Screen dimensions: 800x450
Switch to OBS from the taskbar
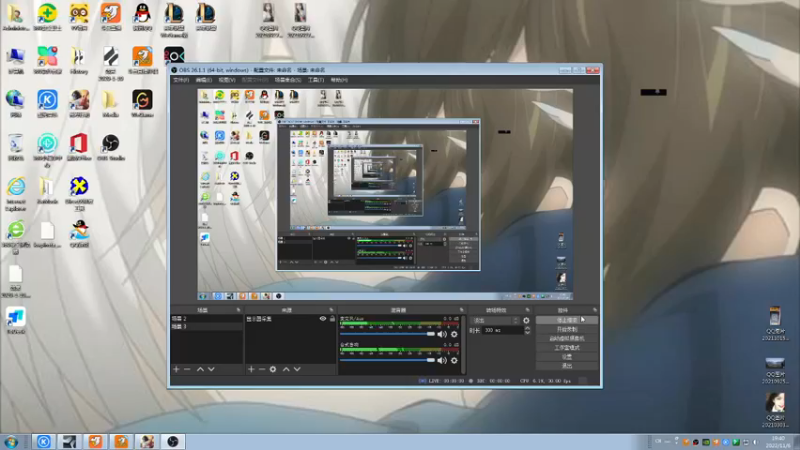[172, 441]
